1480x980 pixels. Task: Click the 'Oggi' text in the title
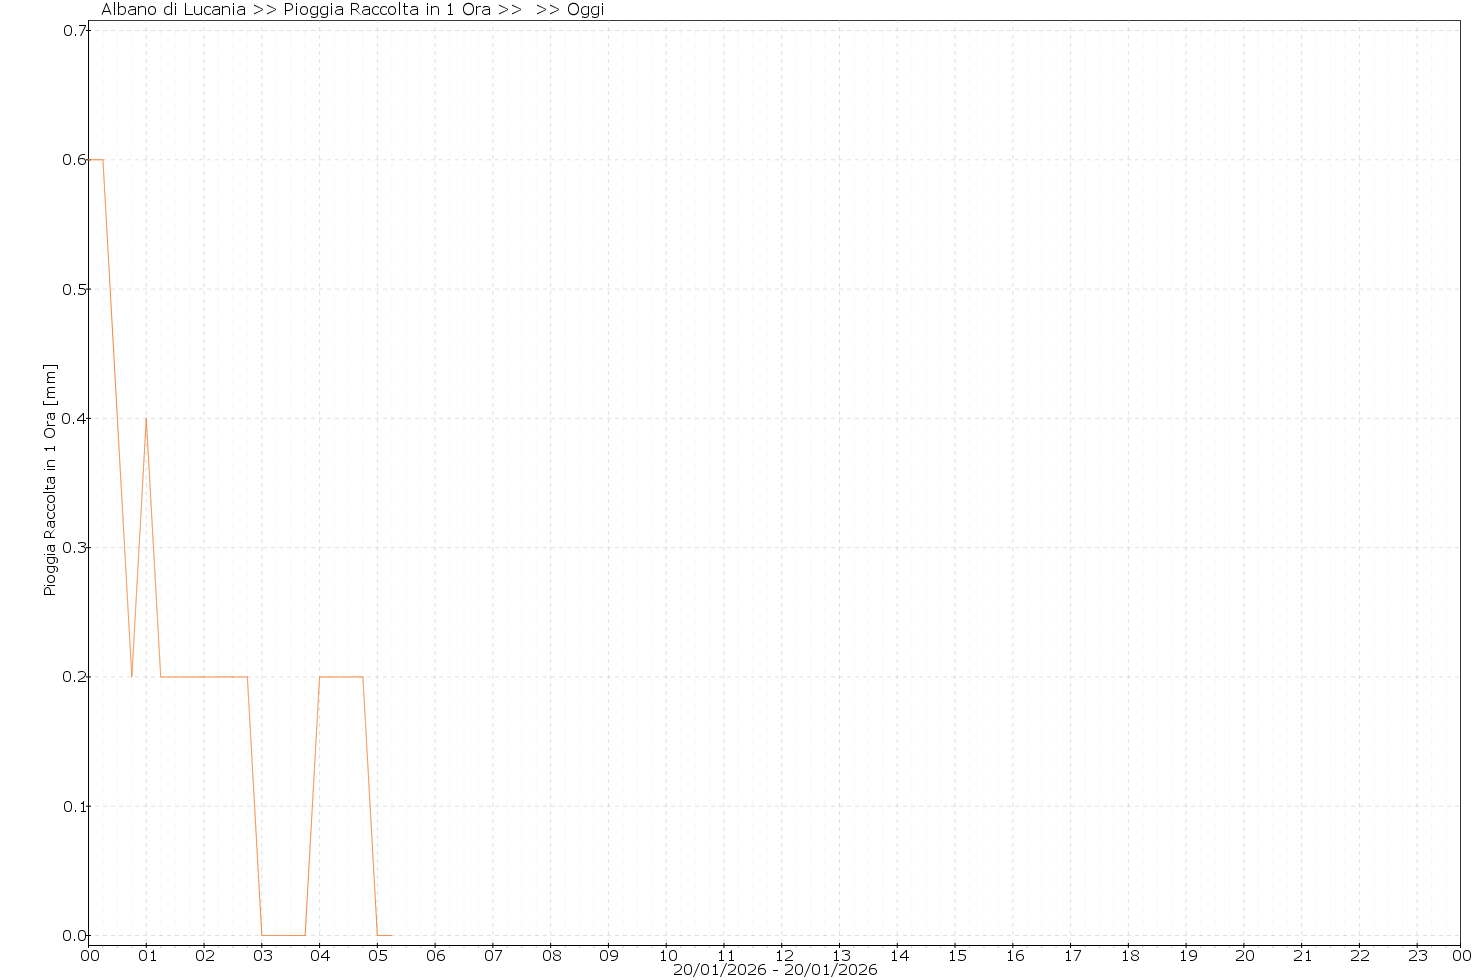click(x=585, y=10)
